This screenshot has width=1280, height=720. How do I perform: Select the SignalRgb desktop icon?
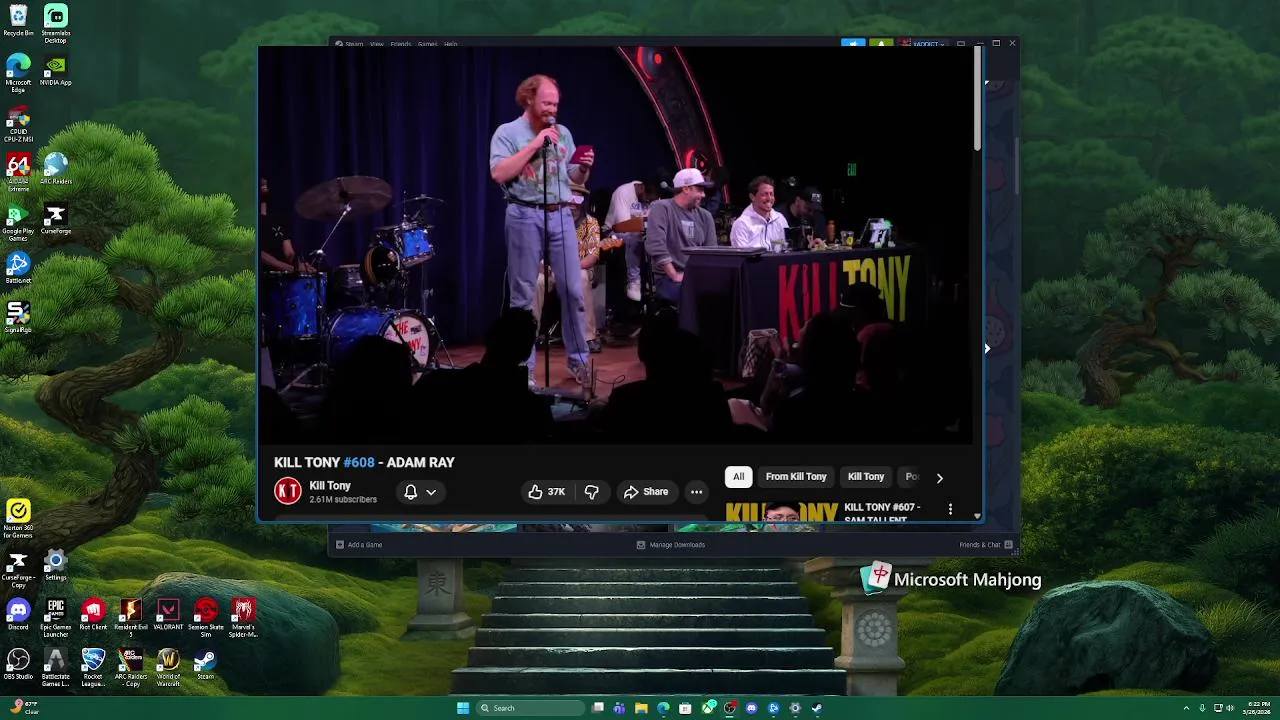click(18, 318)
